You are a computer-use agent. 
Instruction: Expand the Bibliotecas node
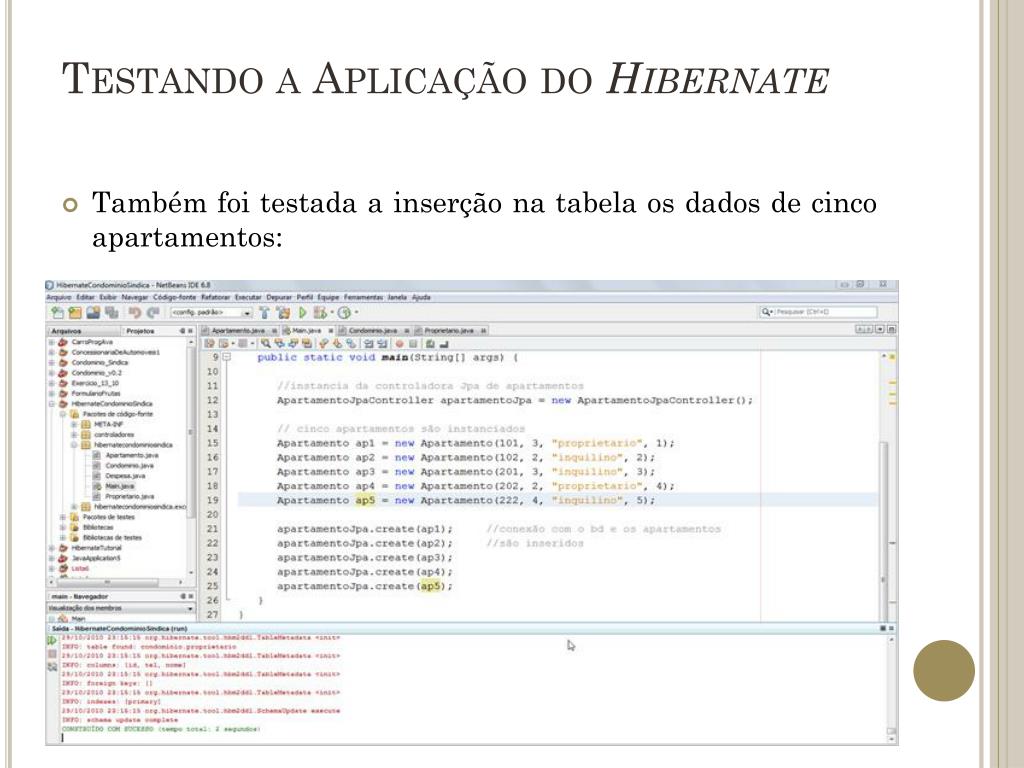(x=63, y=527)
